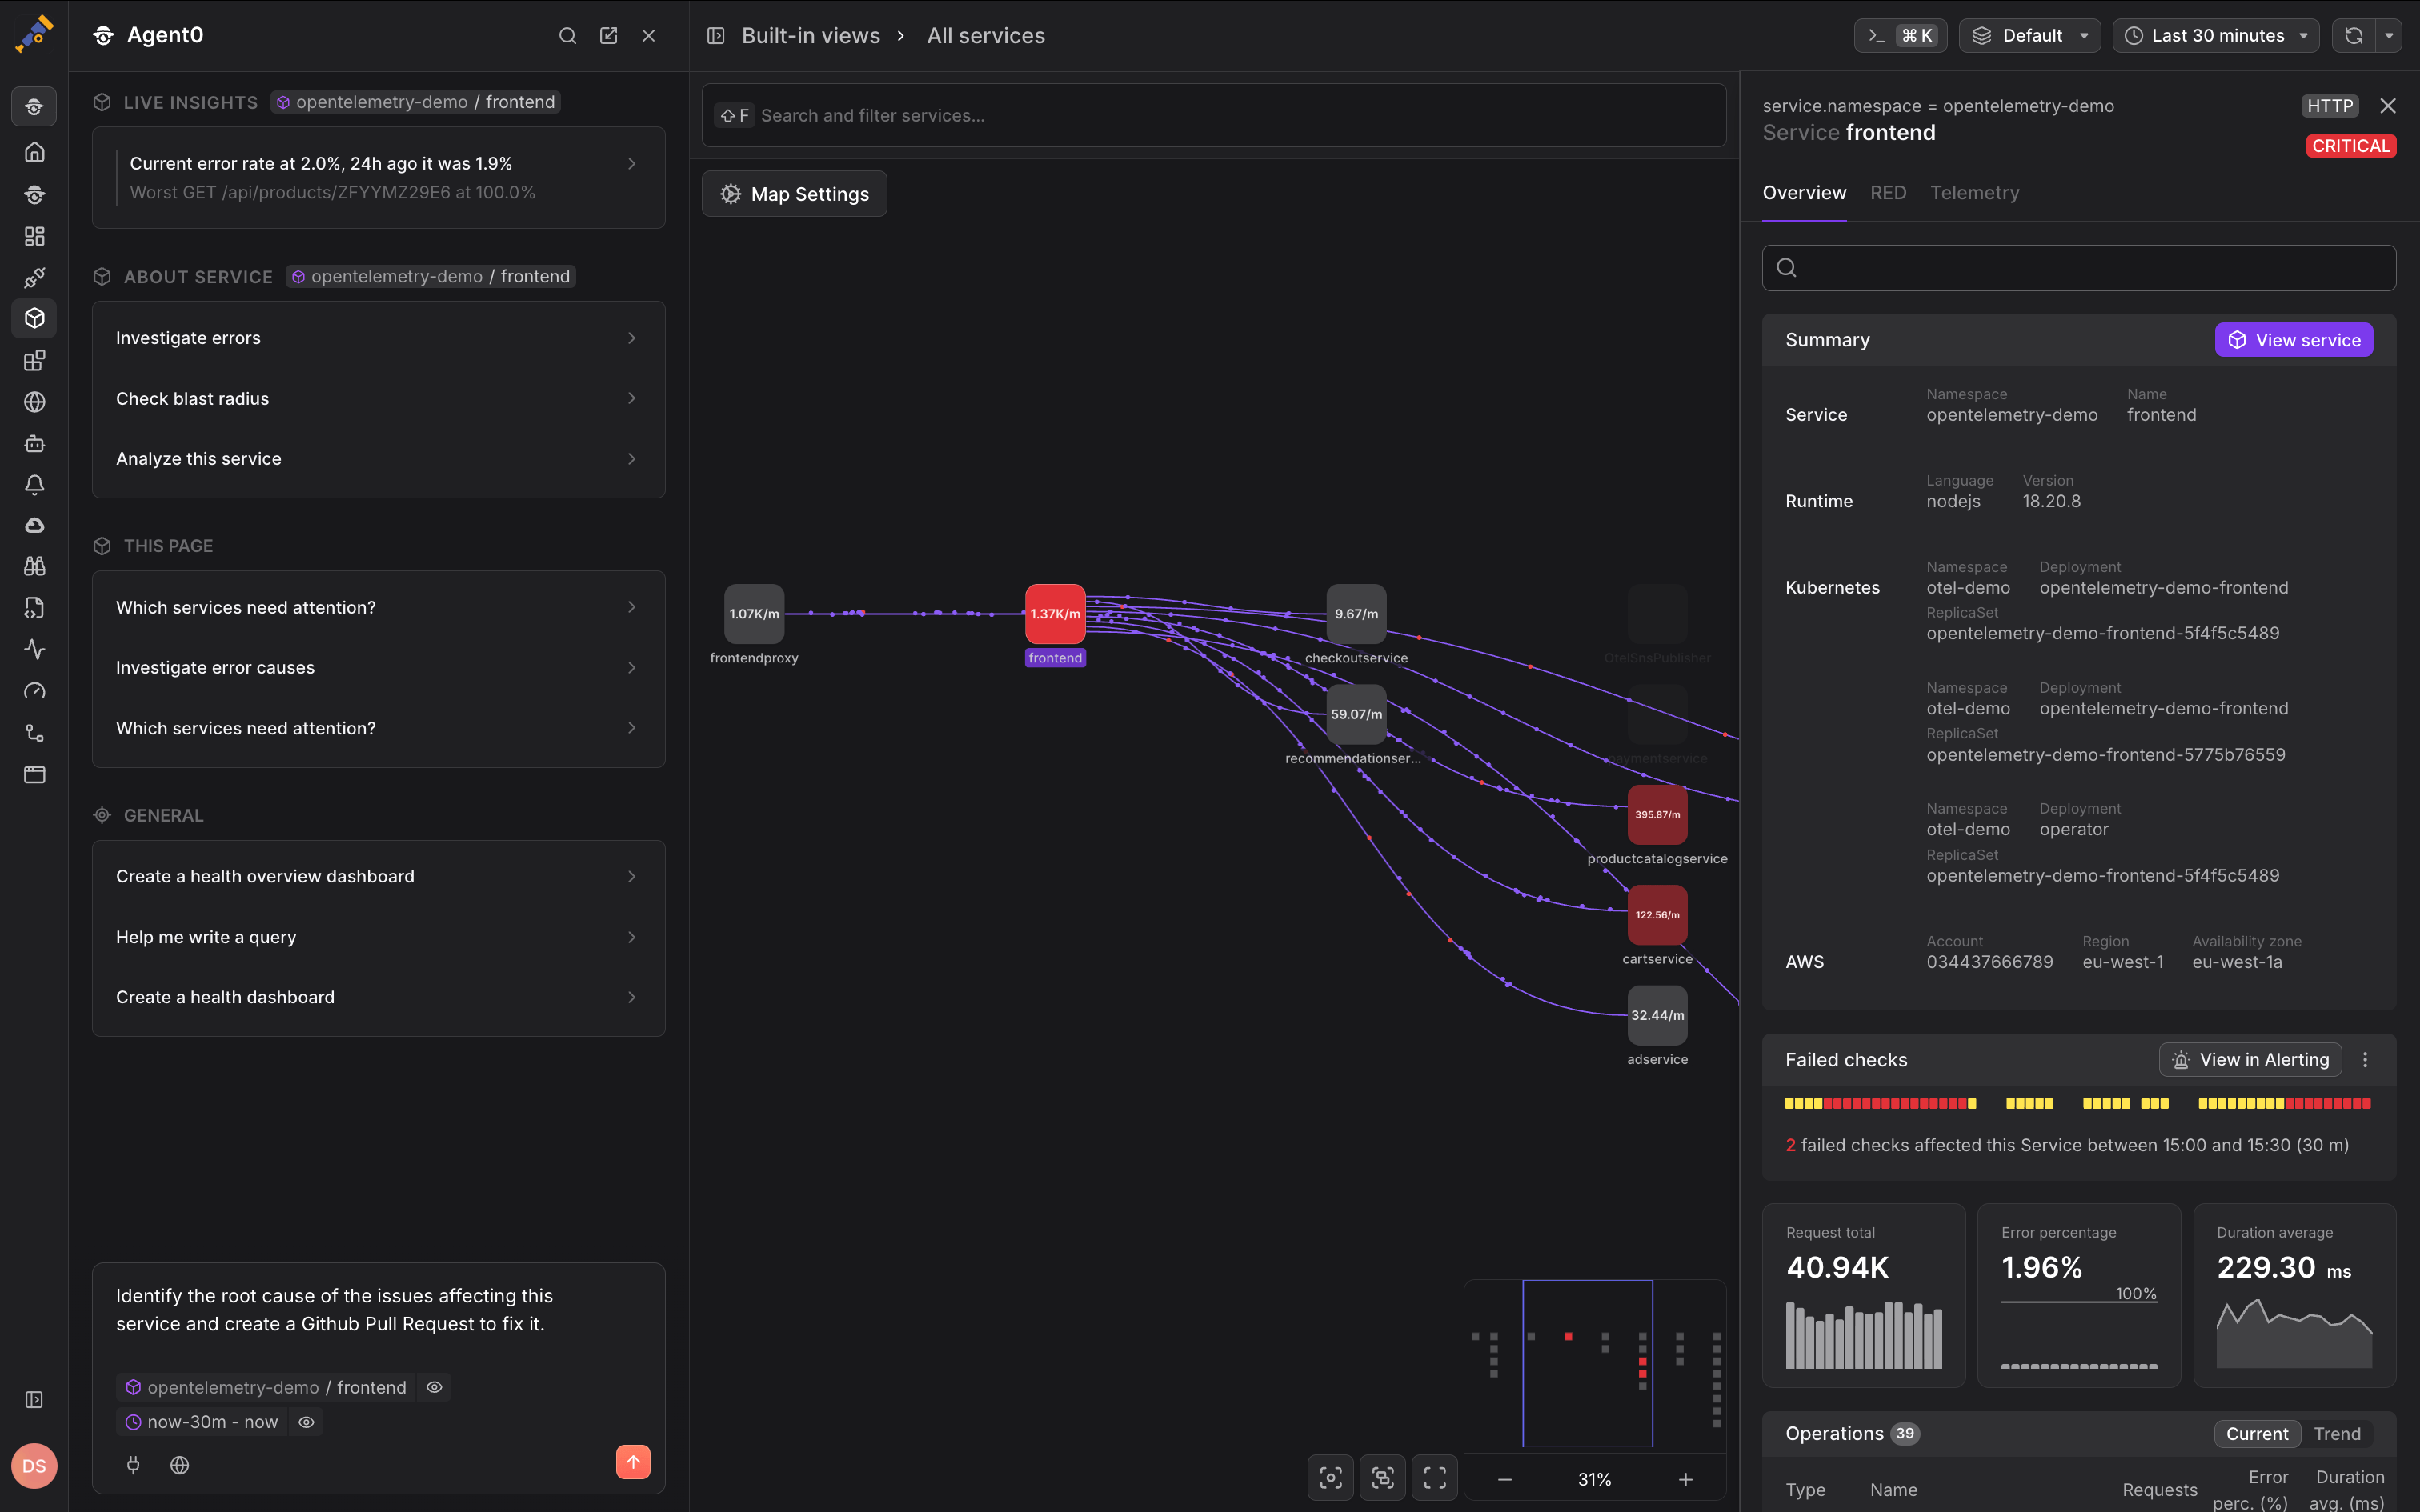The width and height of the screenshot is (2420, 1512).
Task: Open the home icon in sidebar
Action: pyautogui.click(x=35, y=152)
